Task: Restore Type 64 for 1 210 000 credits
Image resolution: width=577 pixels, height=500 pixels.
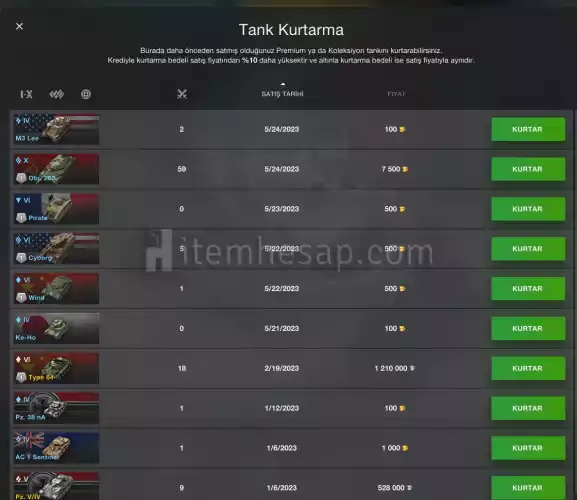Action: coord(528,368)
